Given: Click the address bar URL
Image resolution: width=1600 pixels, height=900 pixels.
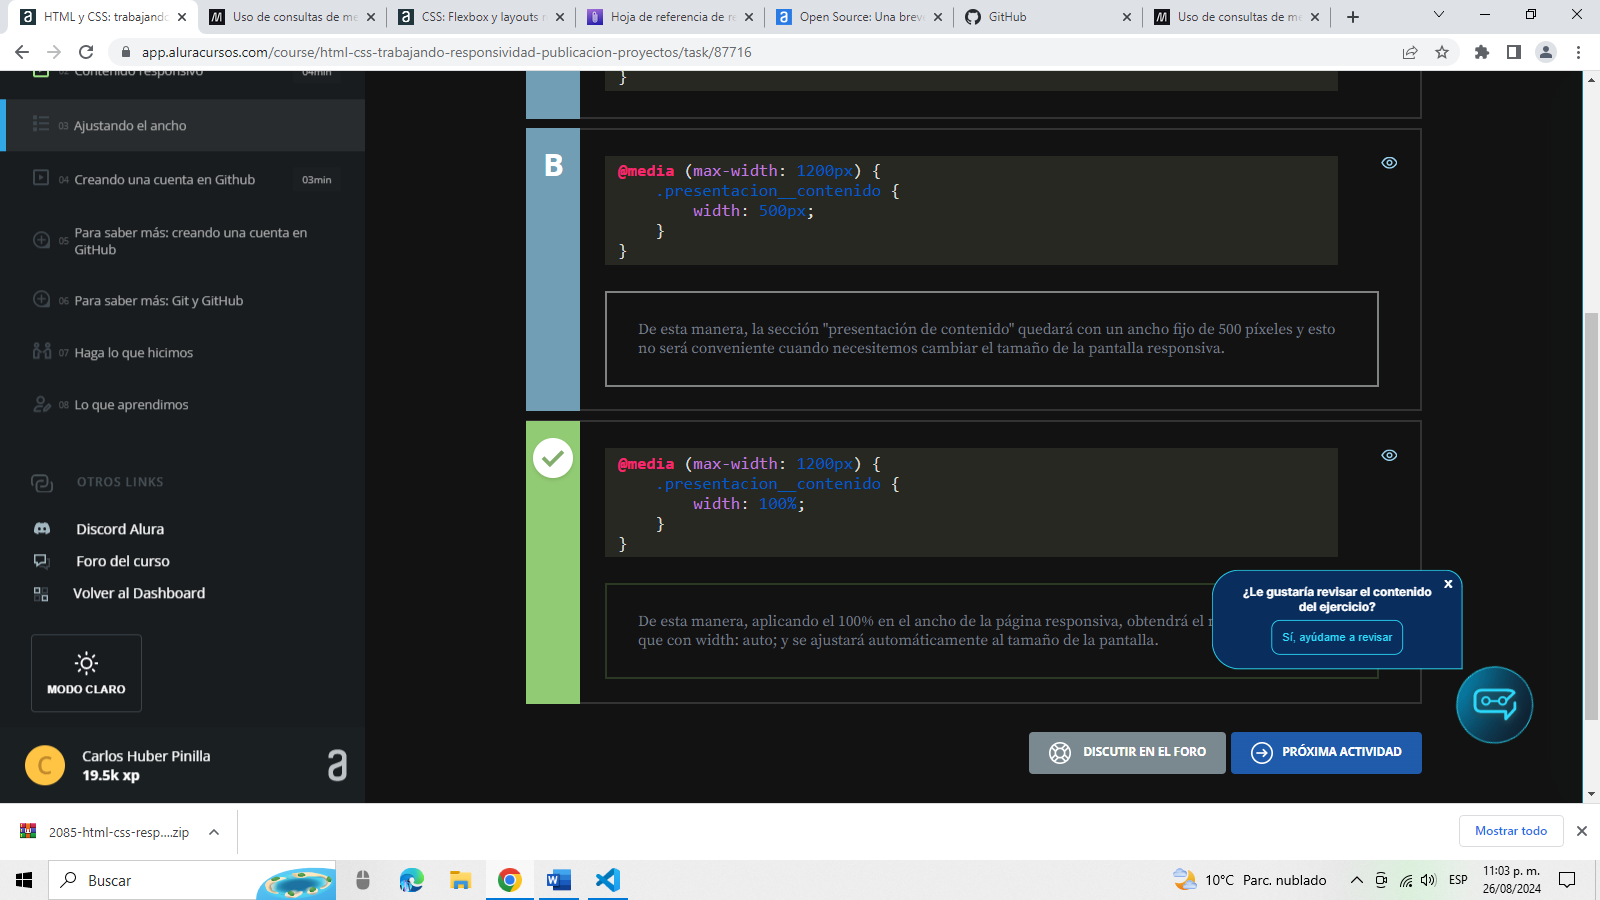Looking at the screenshot, I should (x=447, y=52).
